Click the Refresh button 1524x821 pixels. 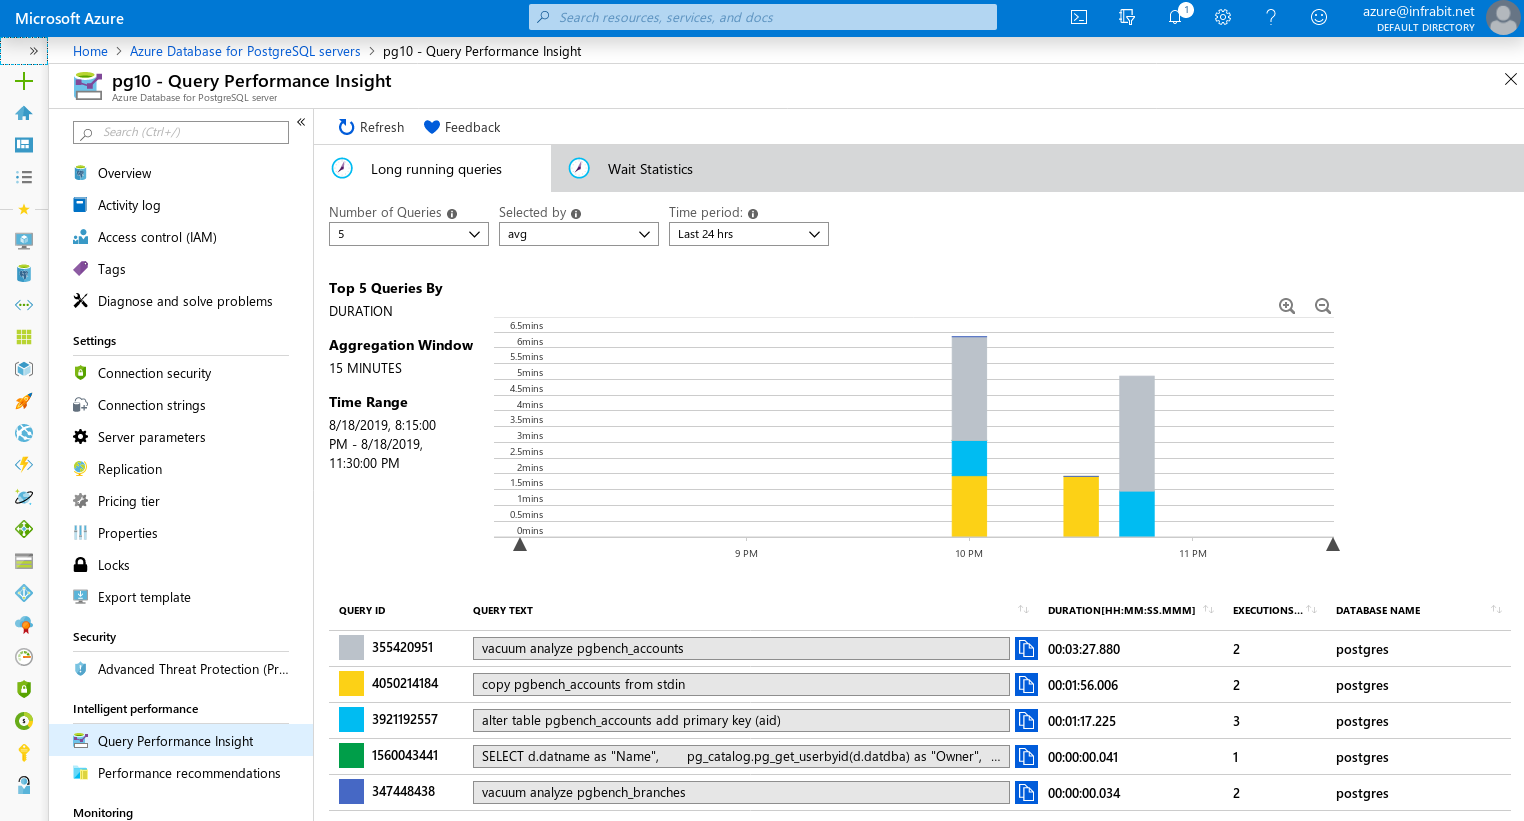point(371,127)
